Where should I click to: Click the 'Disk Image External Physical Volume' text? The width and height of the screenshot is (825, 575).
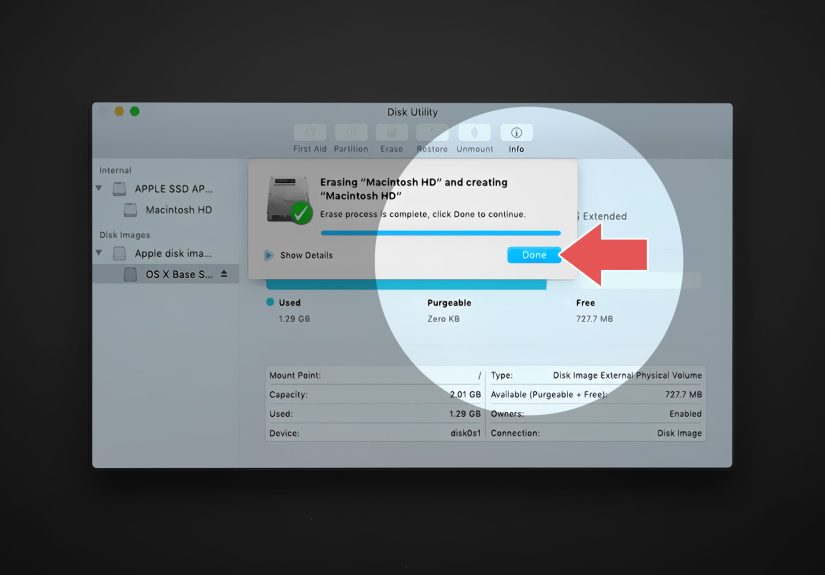click(627, 375)
